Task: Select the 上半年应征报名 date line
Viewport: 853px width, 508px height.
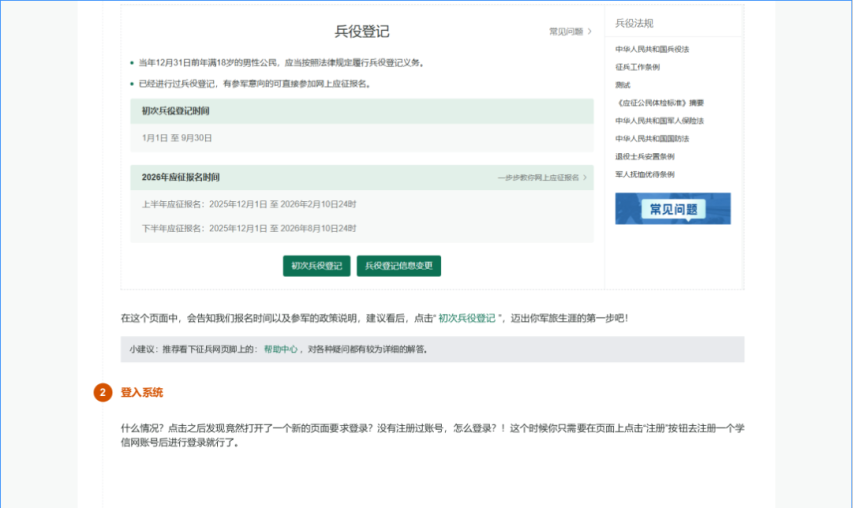Action: (x=249, y=205)
